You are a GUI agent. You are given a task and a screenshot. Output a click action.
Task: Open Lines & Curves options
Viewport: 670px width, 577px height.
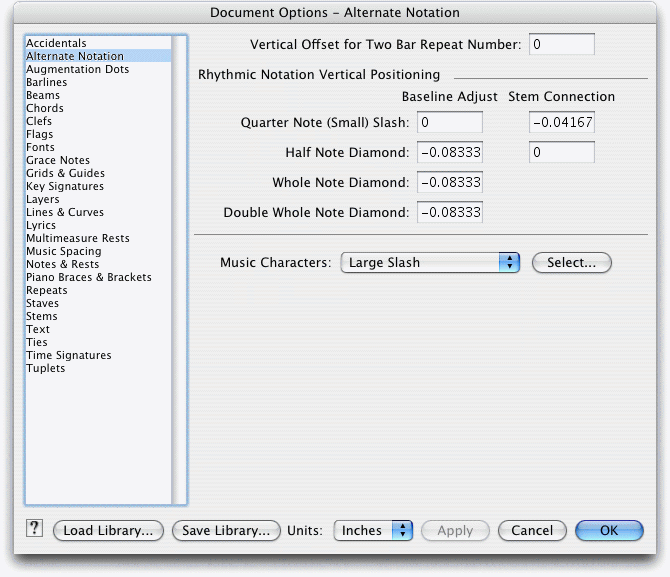click(x=98, y=212)
